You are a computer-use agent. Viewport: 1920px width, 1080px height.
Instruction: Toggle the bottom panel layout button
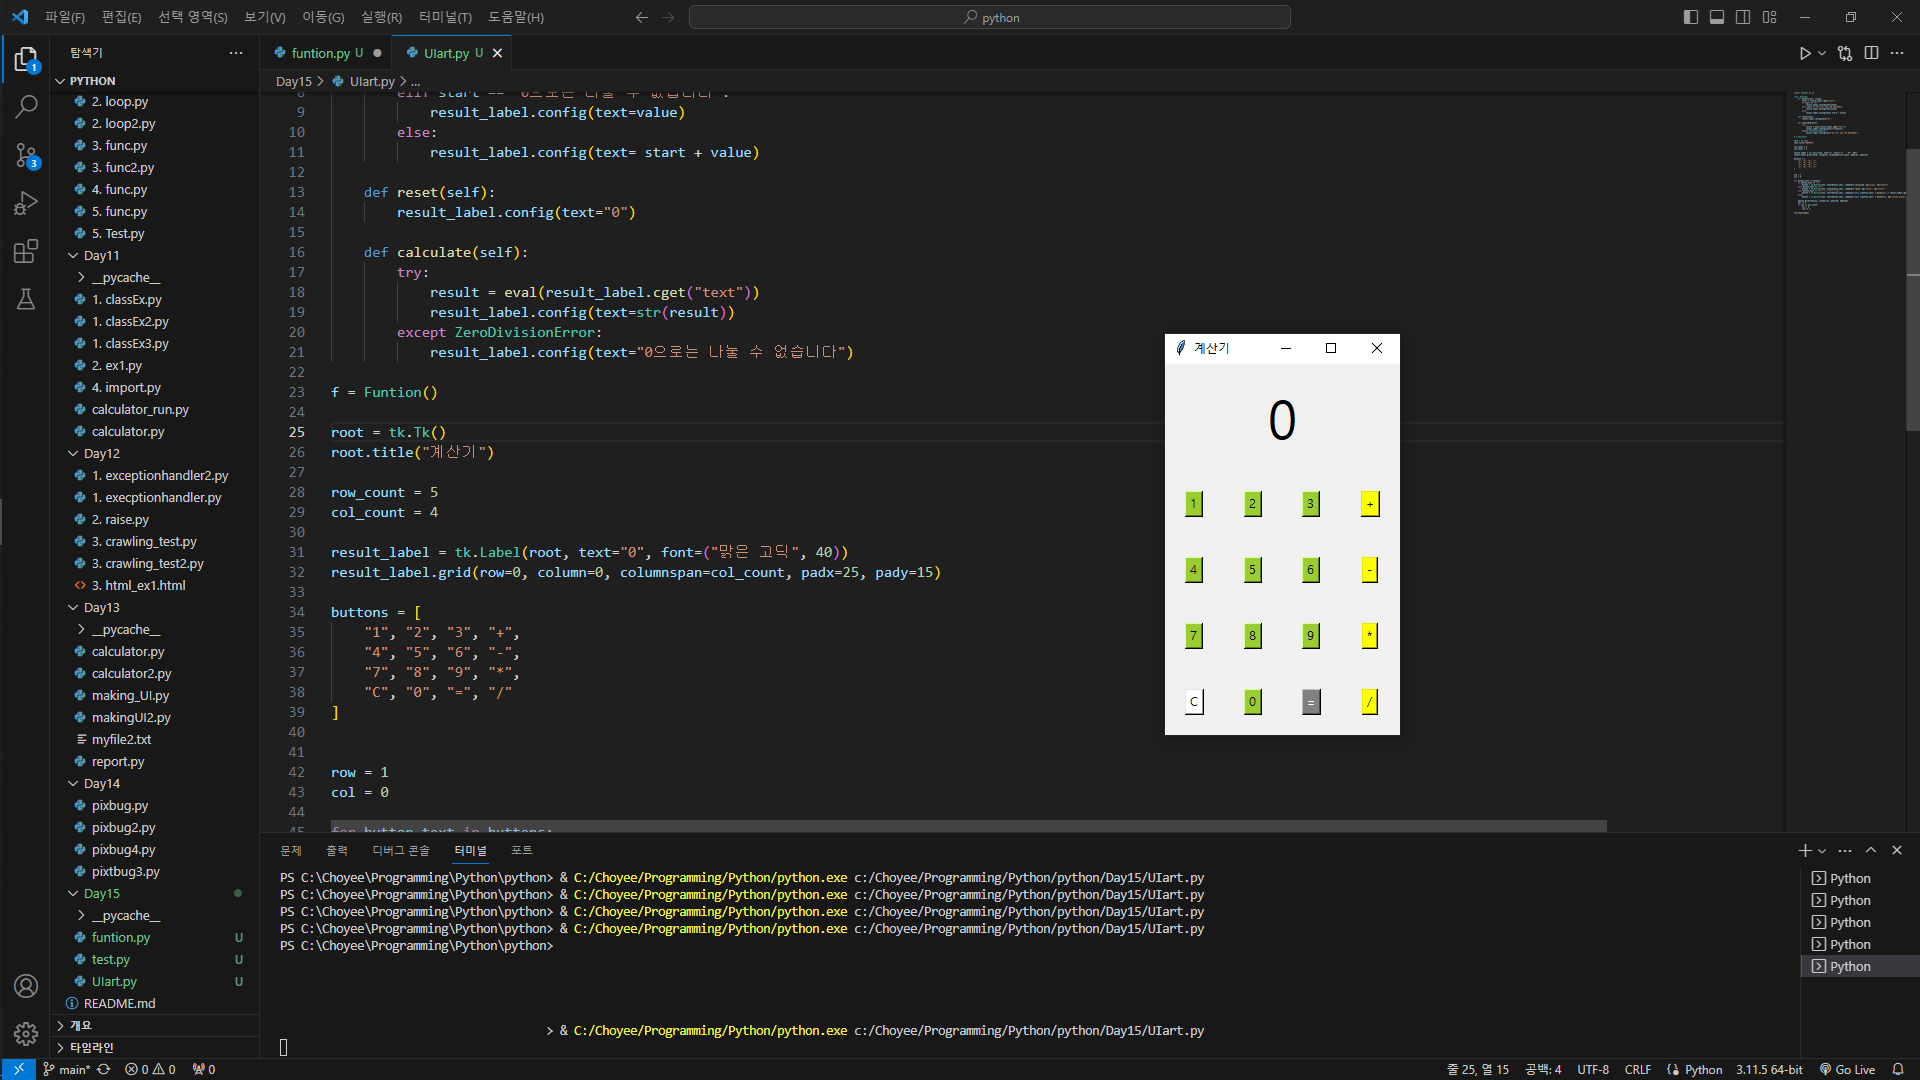(x=1717, y=17)
